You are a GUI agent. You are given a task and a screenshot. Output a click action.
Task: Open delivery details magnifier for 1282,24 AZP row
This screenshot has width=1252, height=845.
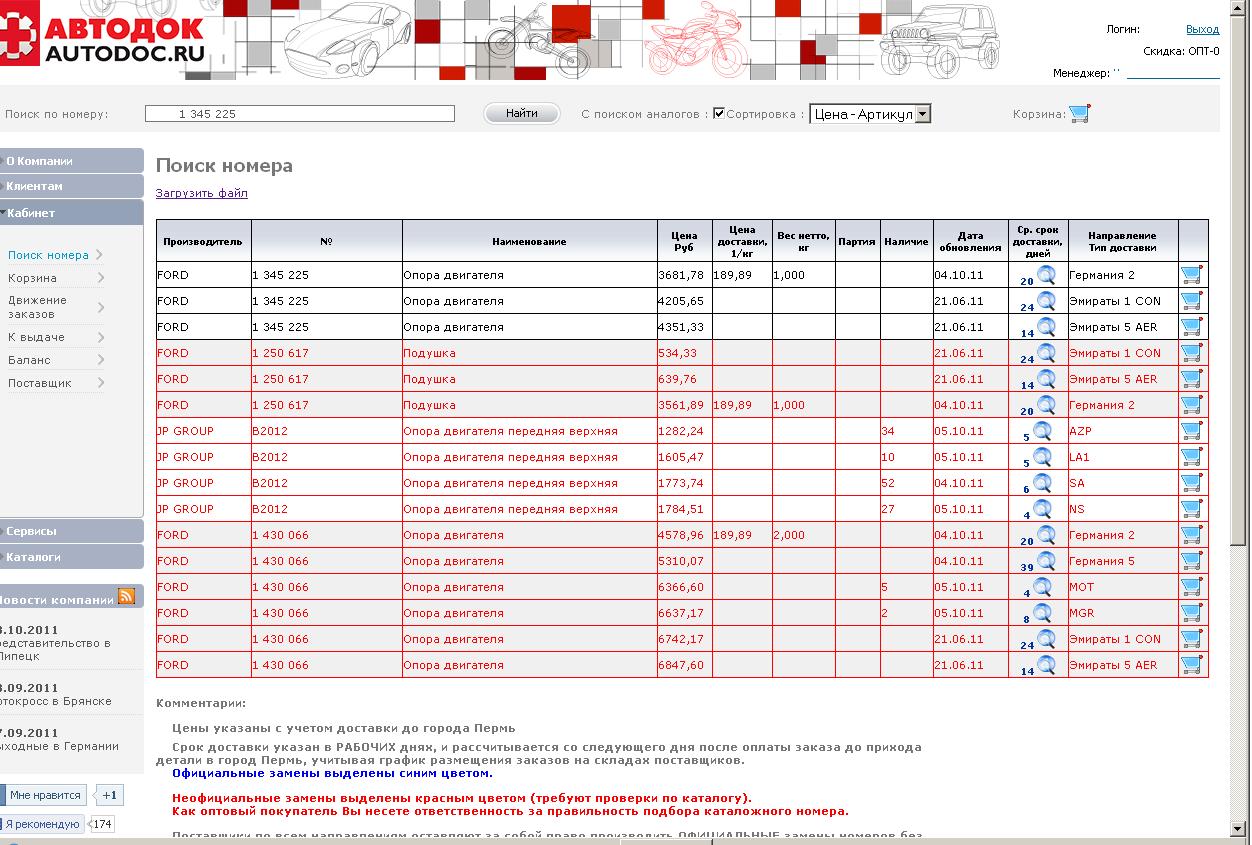1042,430
